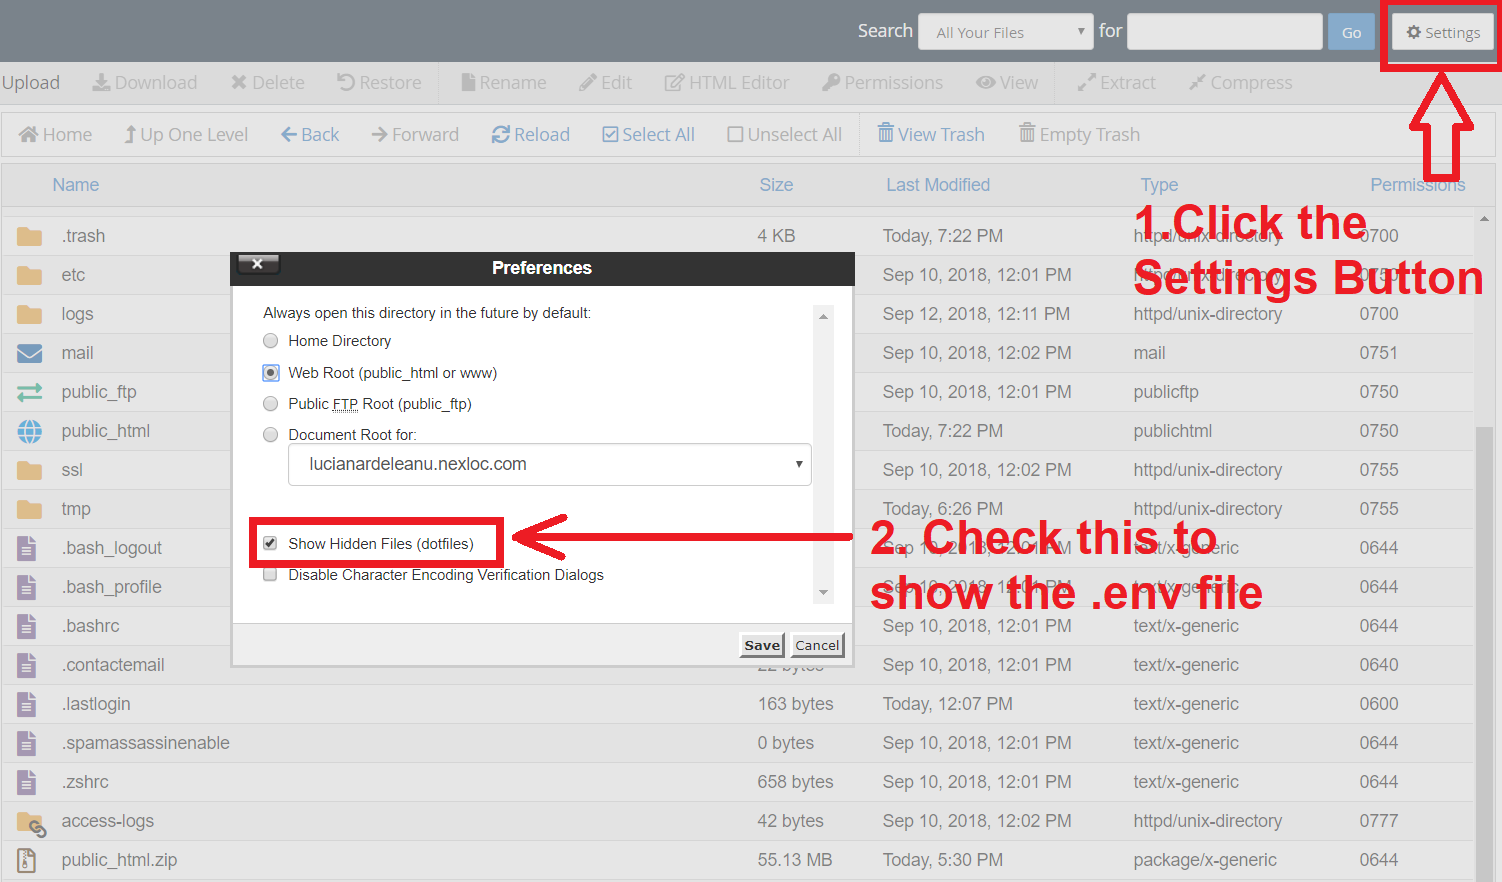Click the Home navigation icon

[29, 135]
